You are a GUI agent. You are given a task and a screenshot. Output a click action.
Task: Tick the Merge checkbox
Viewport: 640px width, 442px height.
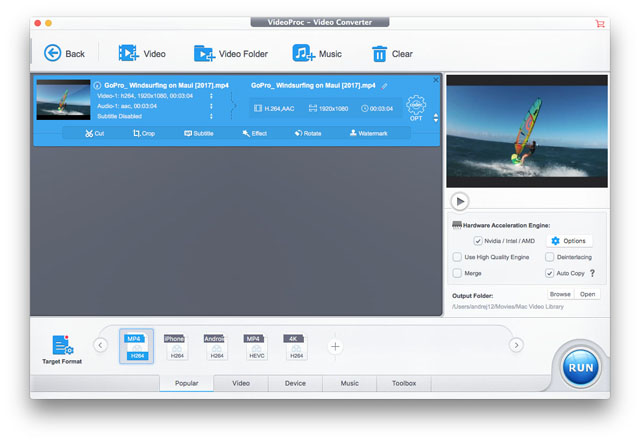pyautogui.click(x=457, y=273)
